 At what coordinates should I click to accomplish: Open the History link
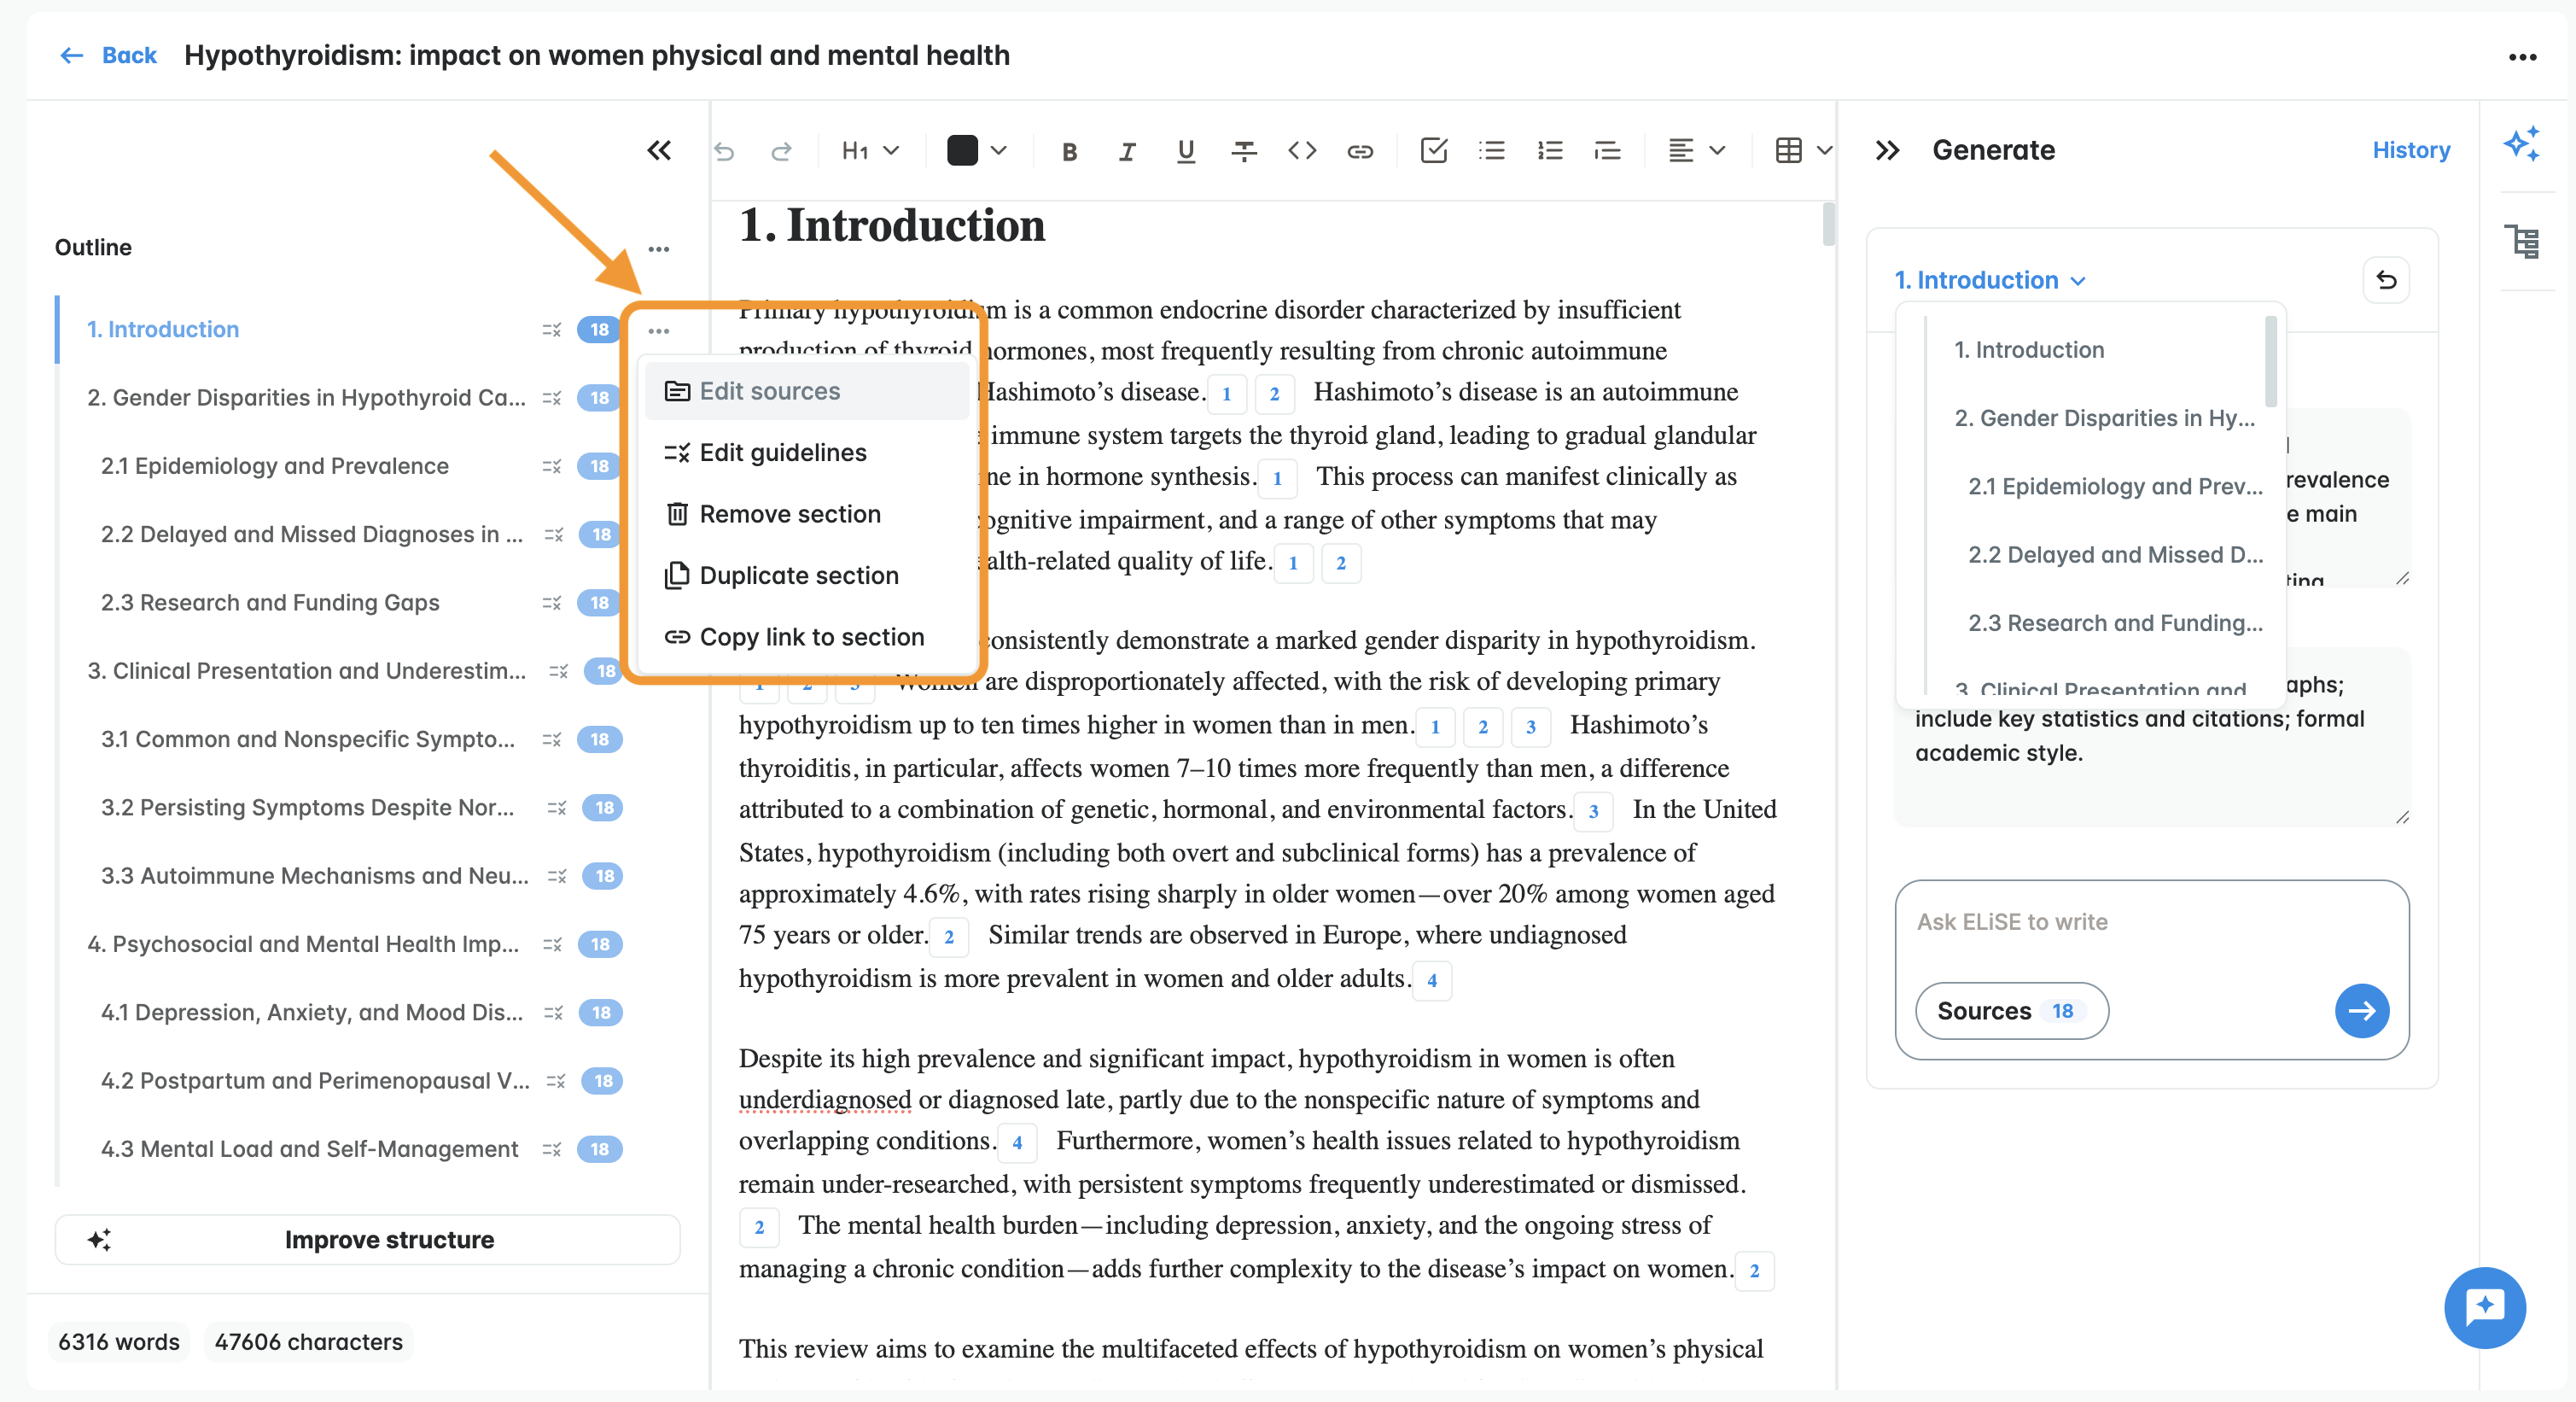[2410, 150]
